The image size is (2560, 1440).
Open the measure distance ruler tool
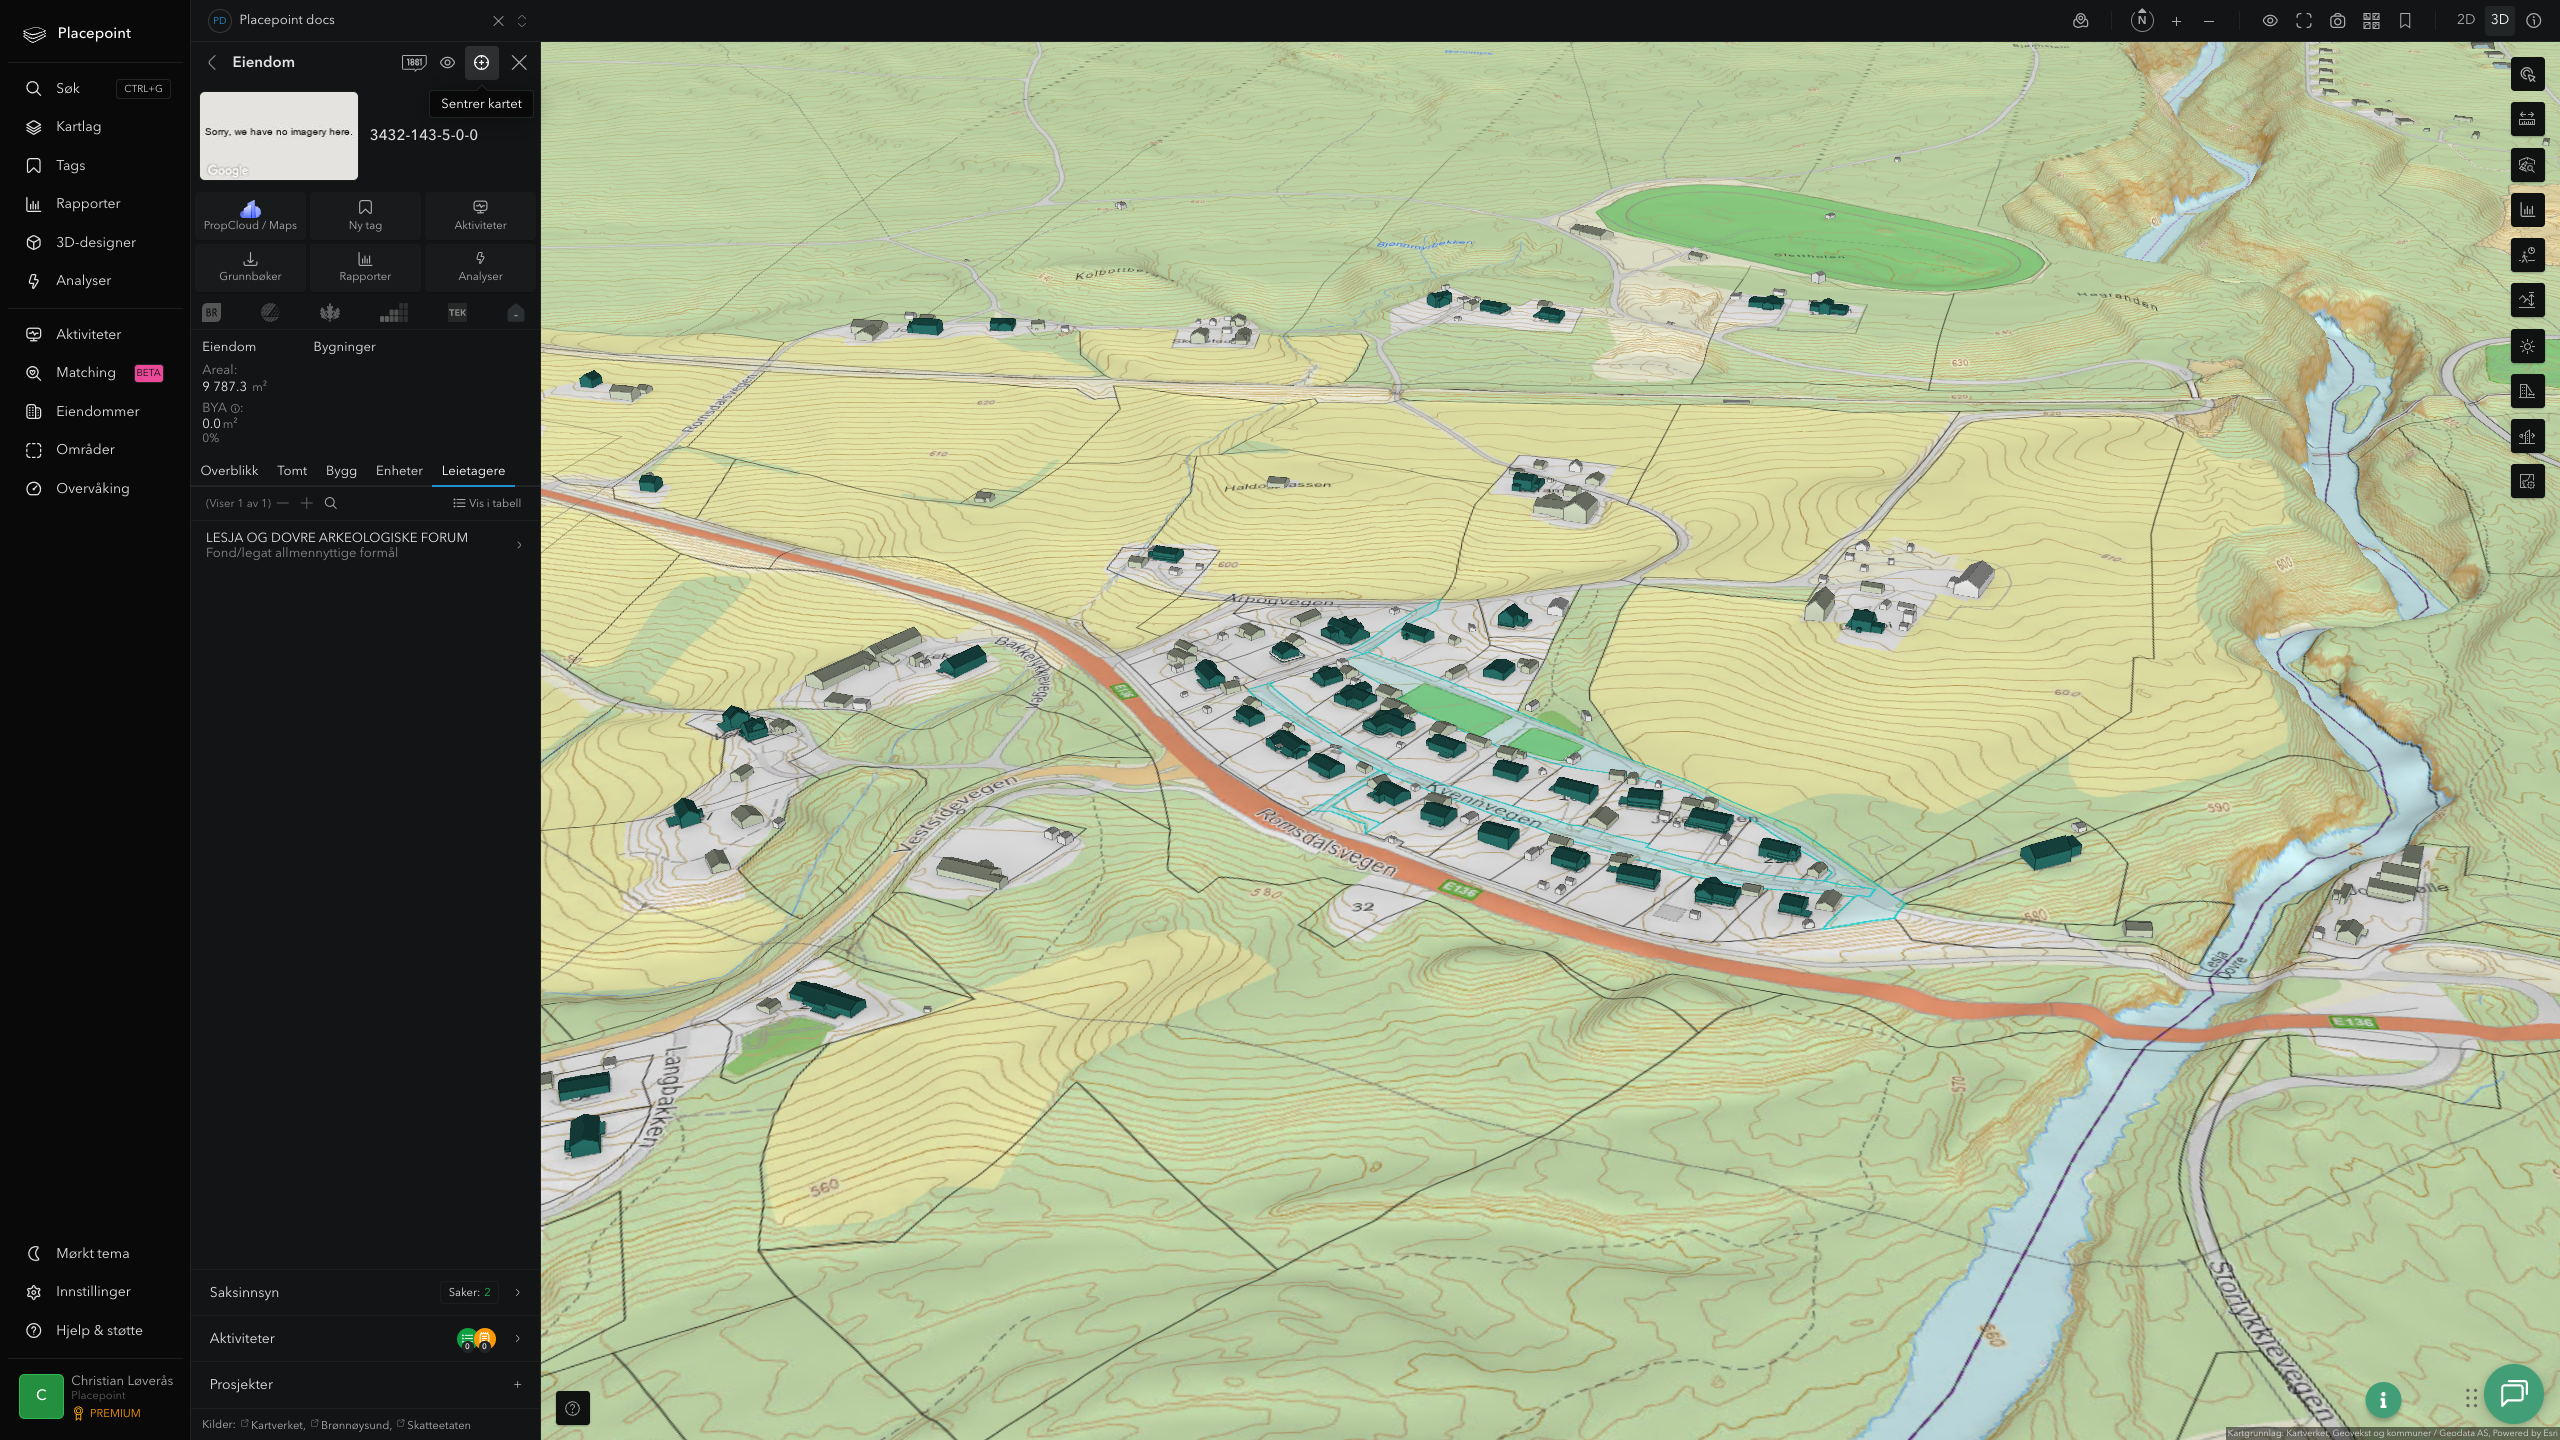tap(2527, 120)
